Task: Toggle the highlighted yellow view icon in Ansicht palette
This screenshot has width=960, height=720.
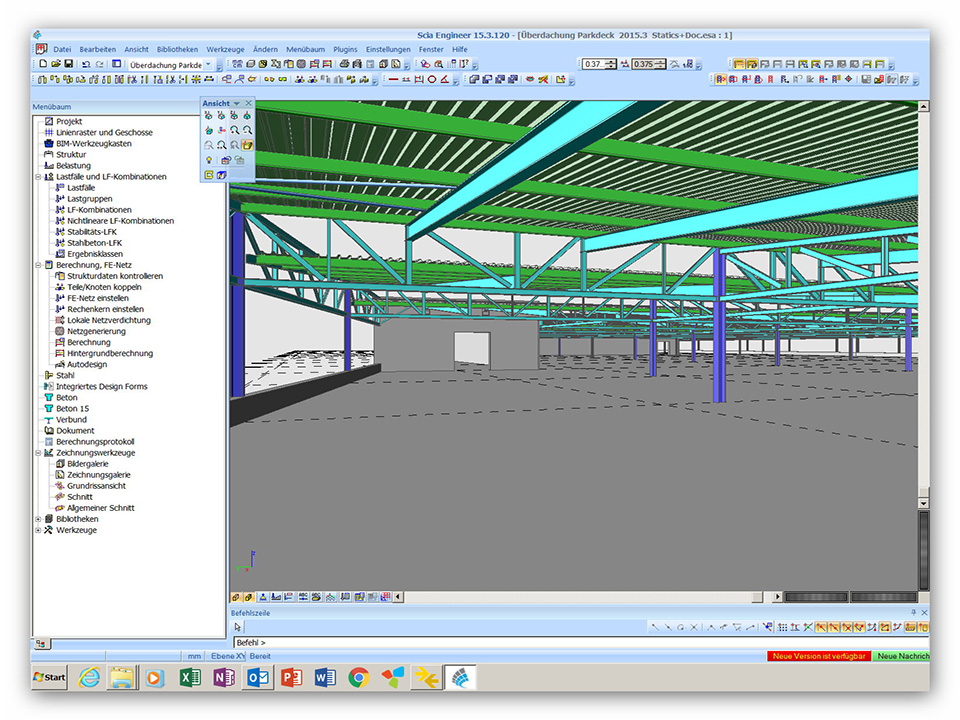Action: coord(247,145)
